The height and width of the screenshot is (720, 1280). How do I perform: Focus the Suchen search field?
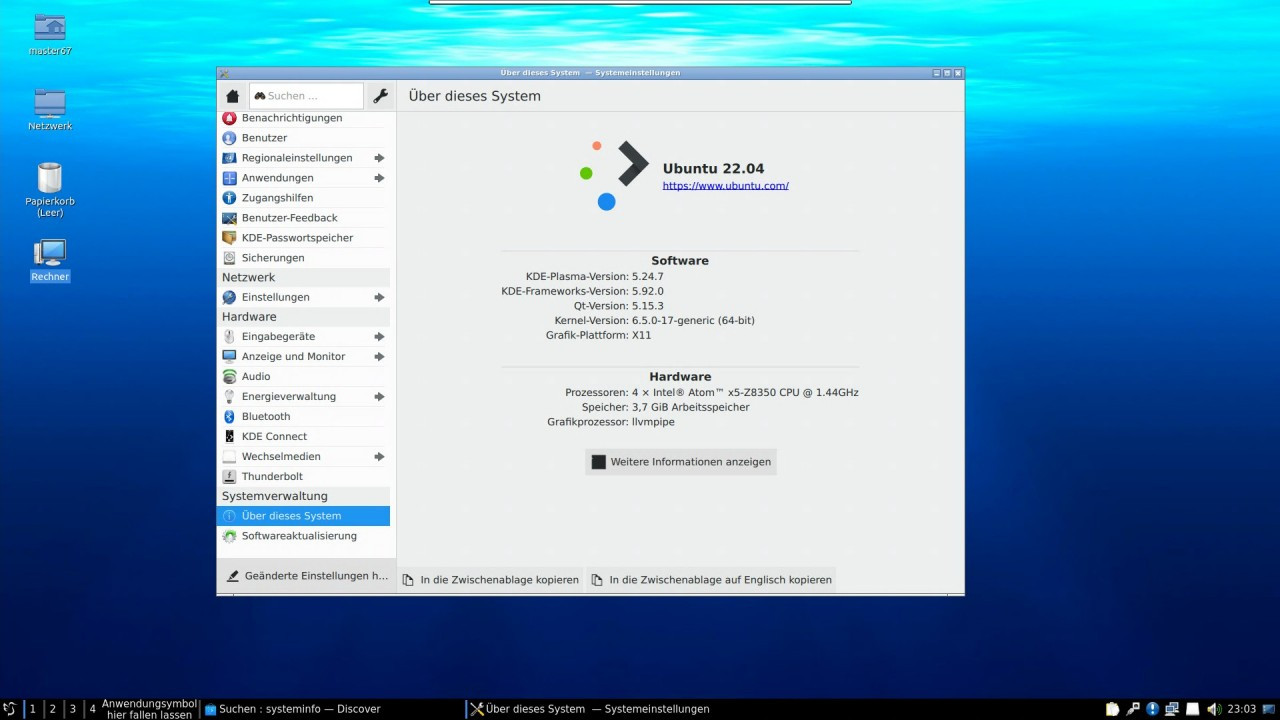[x=306, y=96]
